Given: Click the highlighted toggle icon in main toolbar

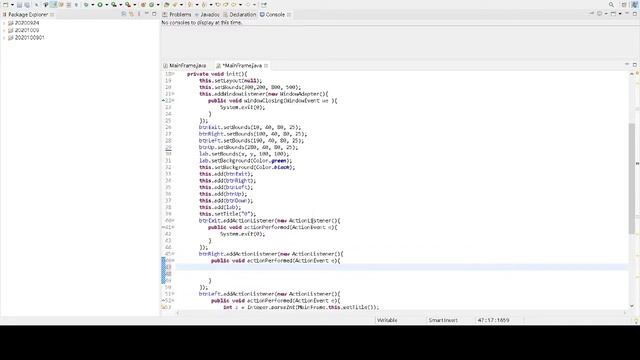Looking at the screenshot, I should tap(53, 4).
